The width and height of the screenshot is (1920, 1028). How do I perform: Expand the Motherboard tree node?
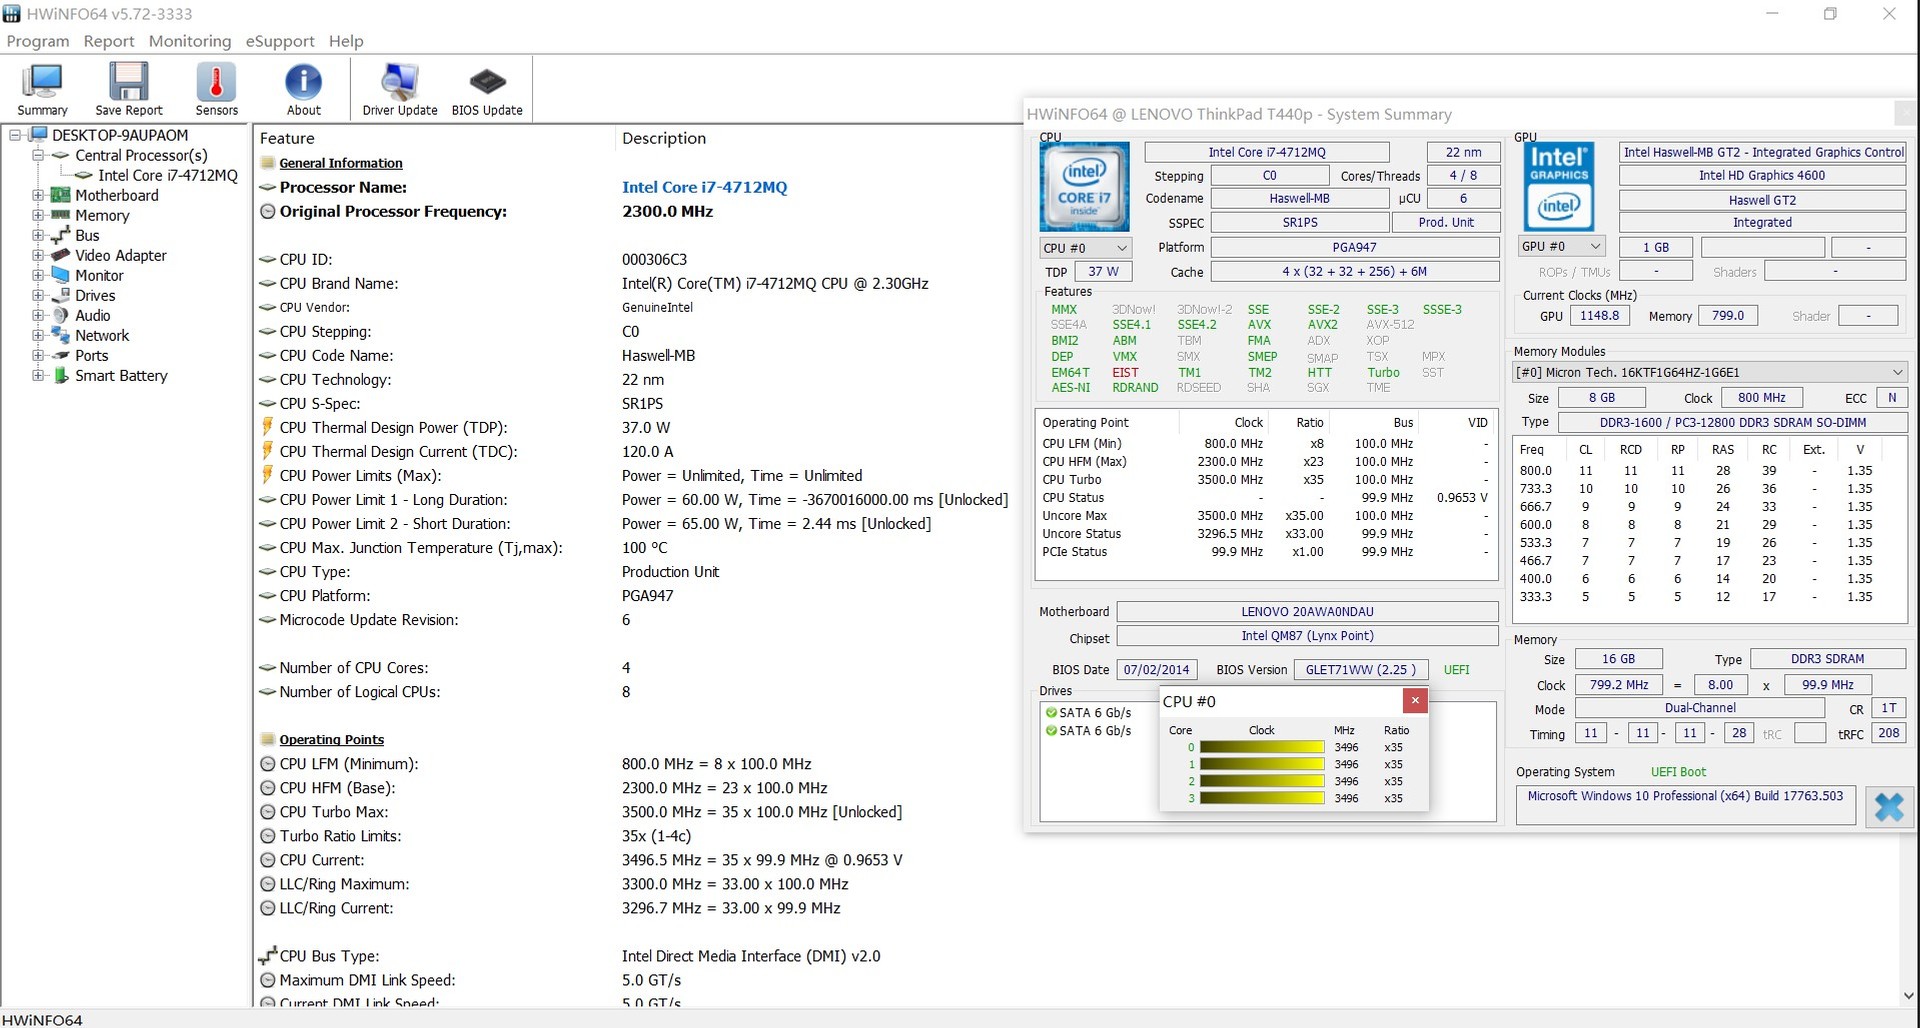point(38,195)
